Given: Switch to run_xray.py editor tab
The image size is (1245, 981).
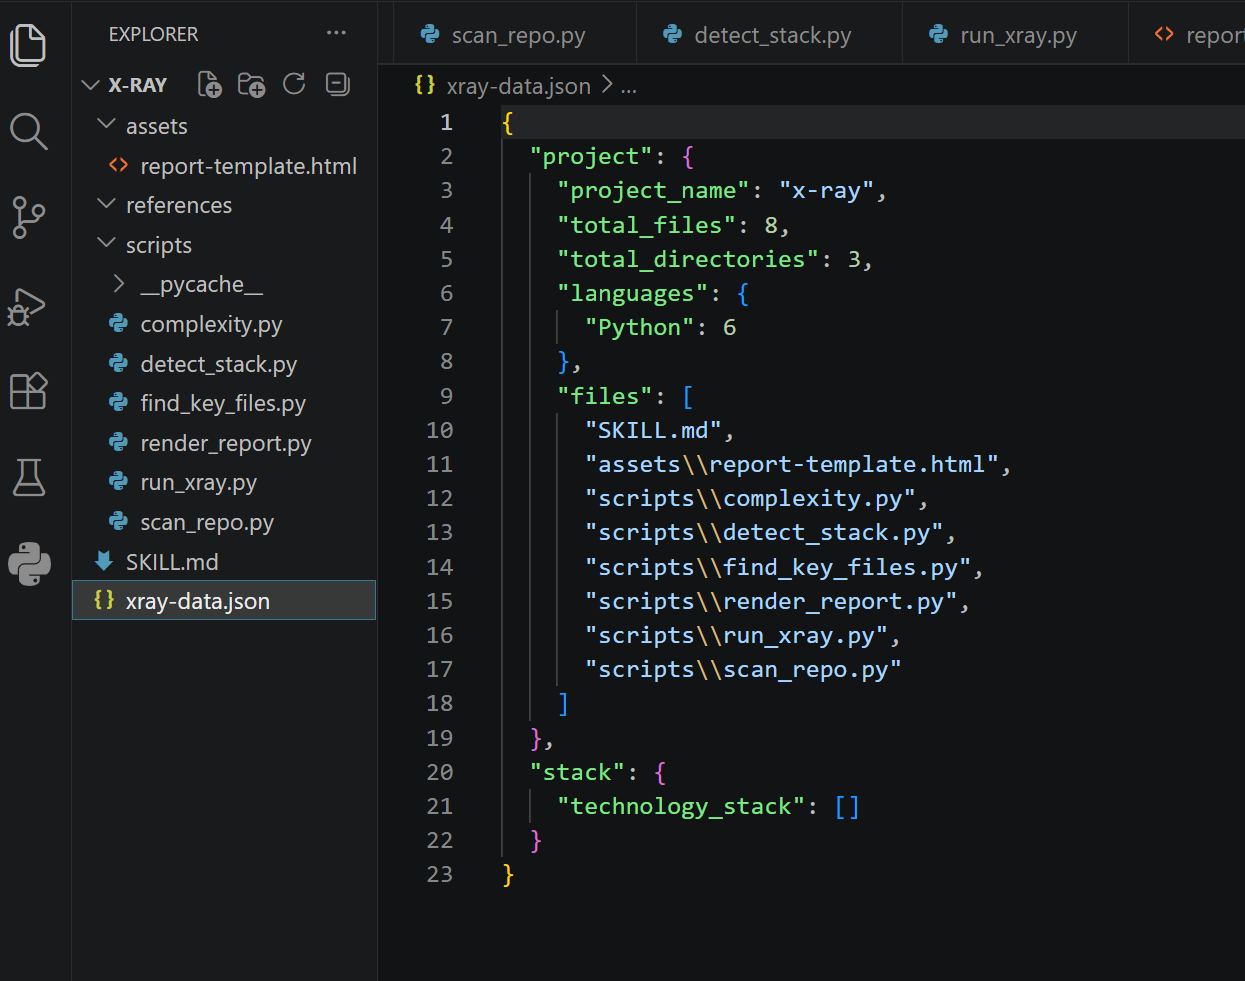Looking at the screenshot, I should pyautogui.click(x=1016, y=35).
